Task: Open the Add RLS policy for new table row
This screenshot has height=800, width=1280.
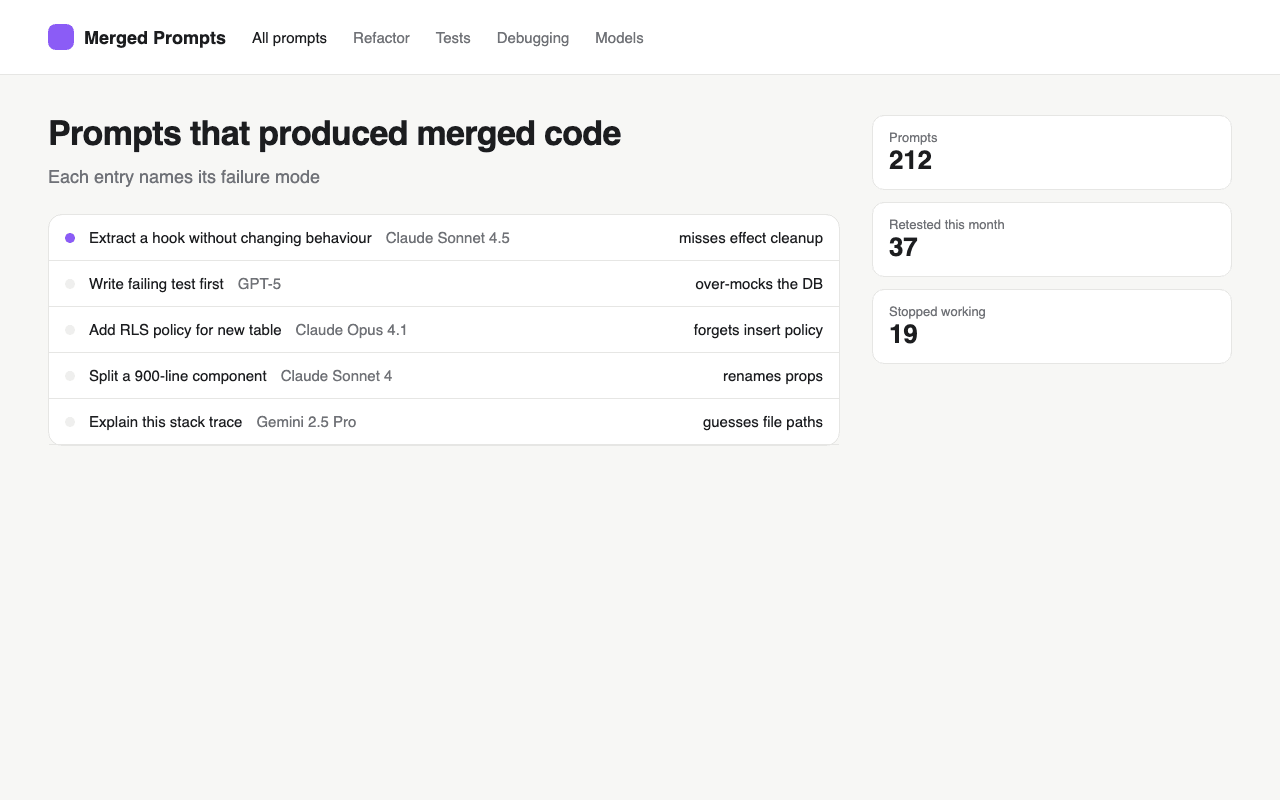Action: coord(444,330)
